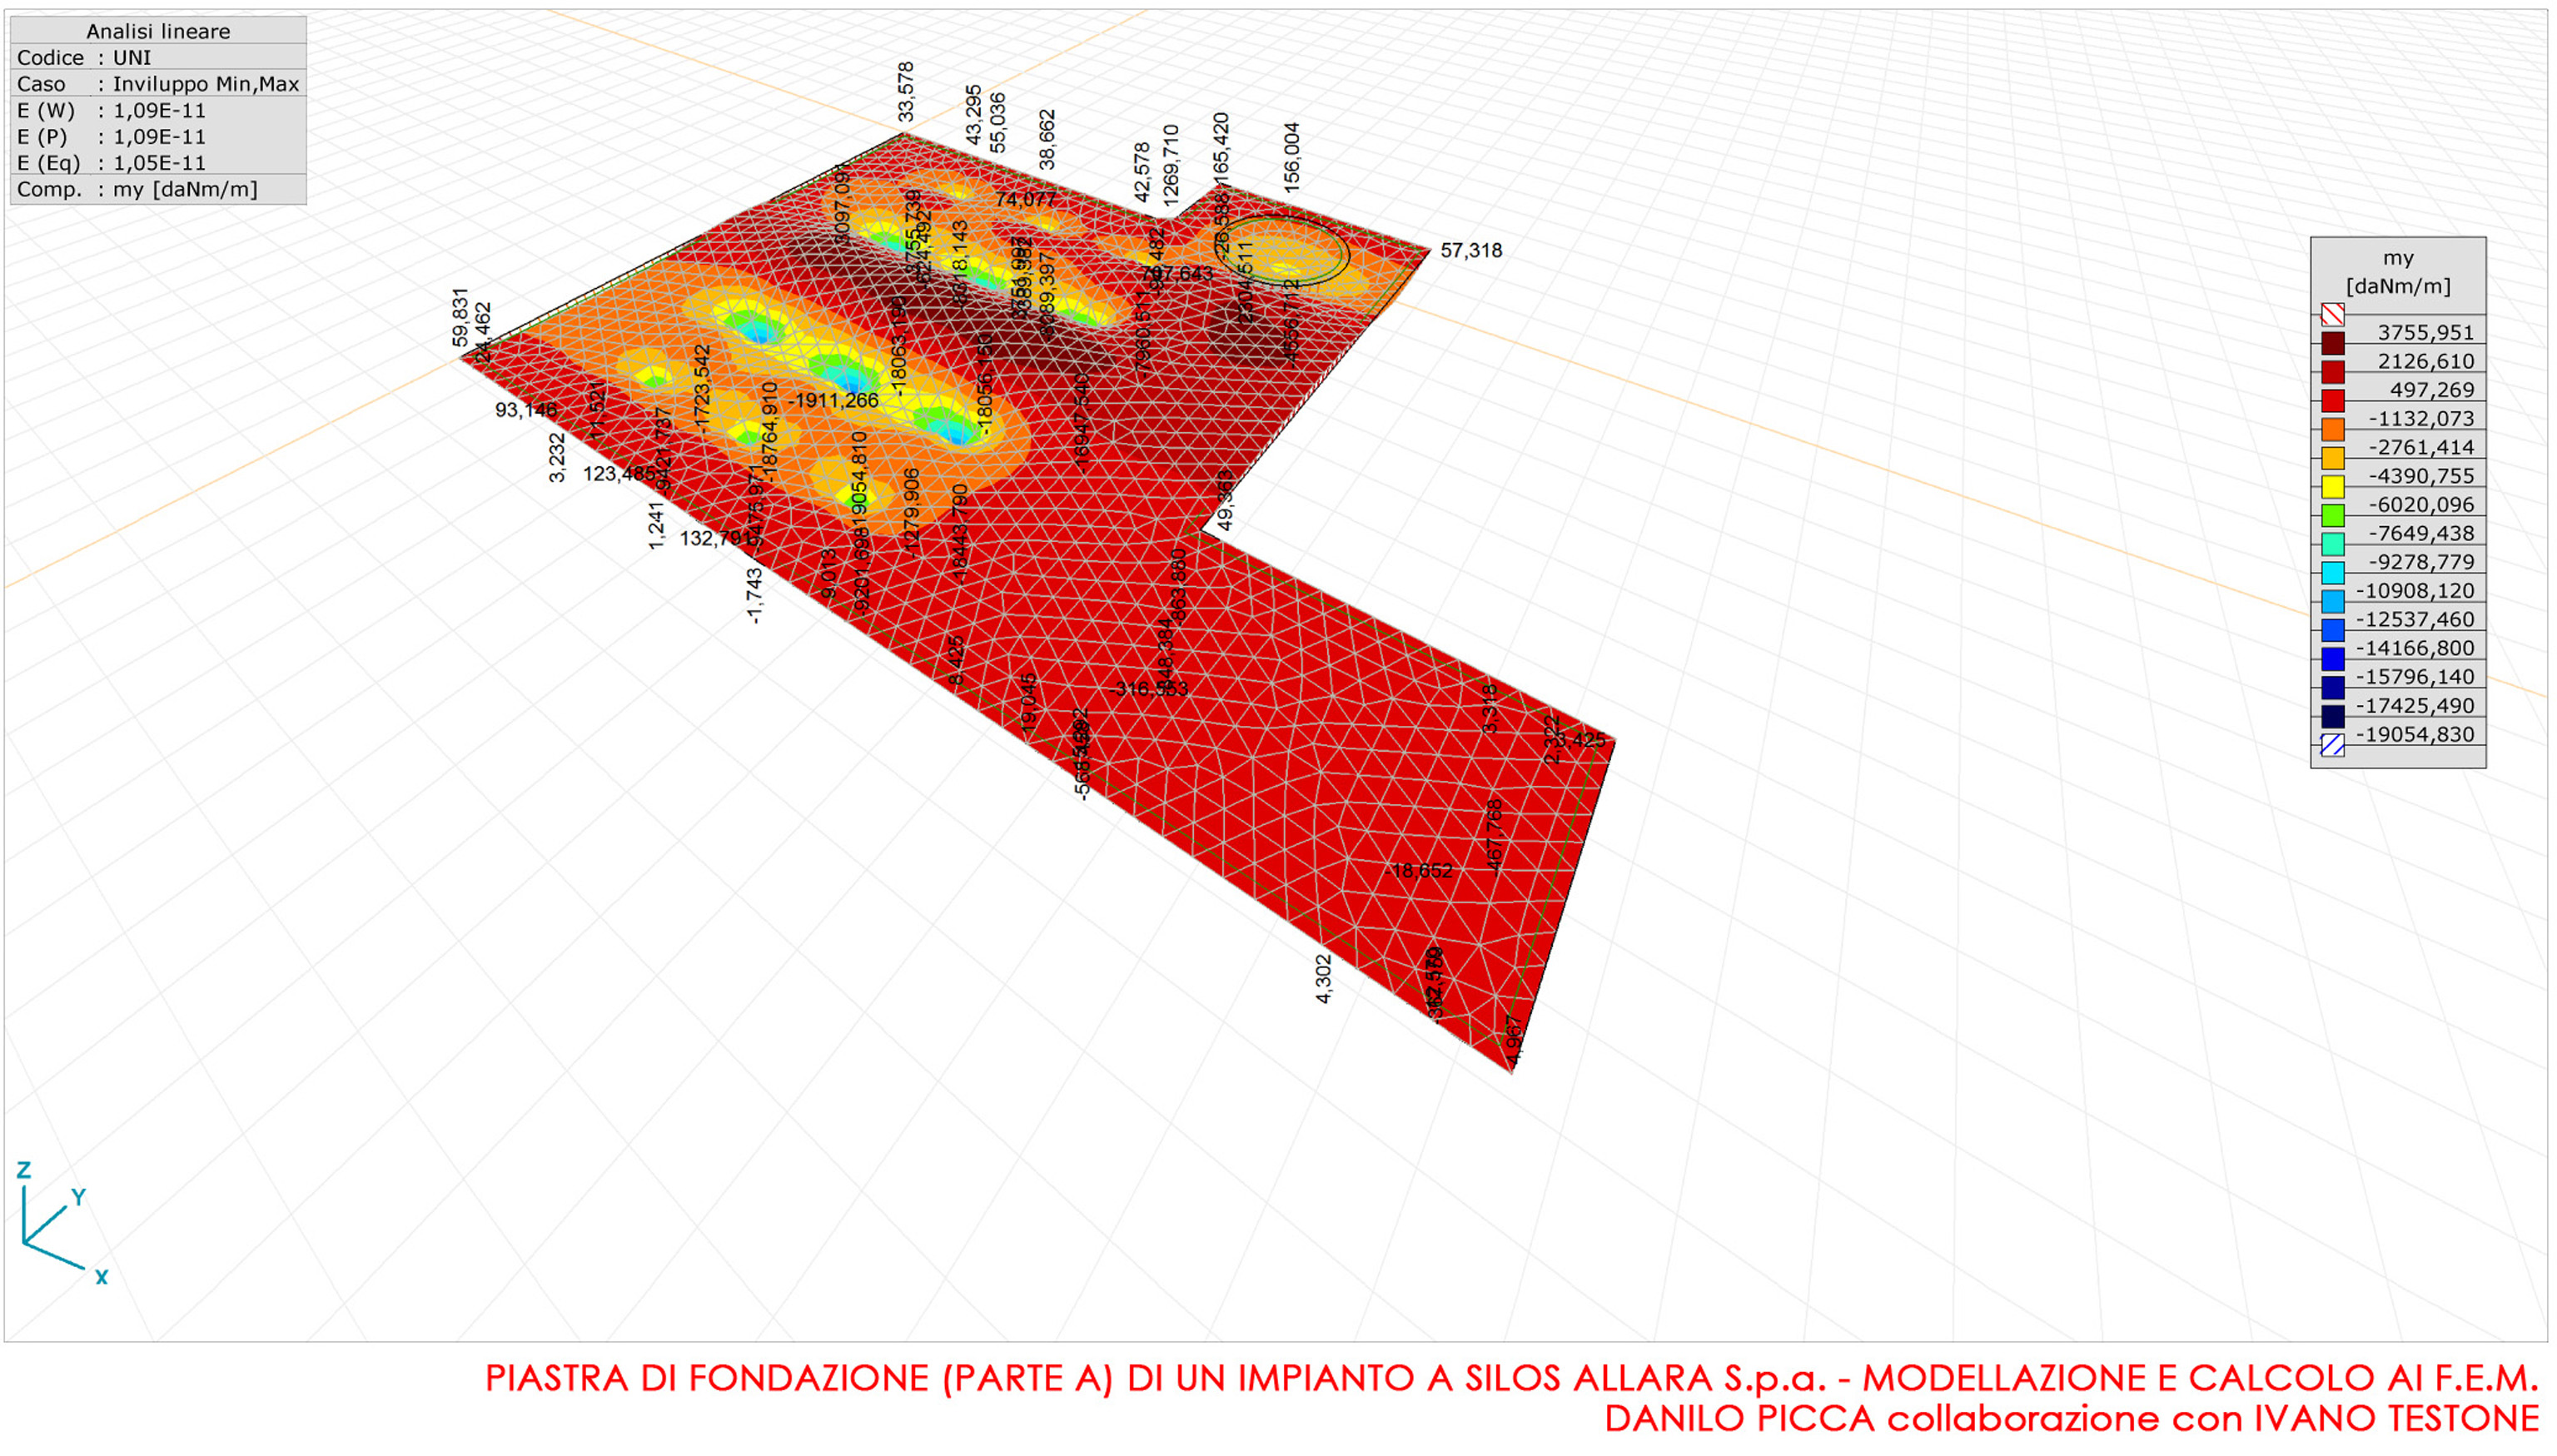Click the -1911,266 value on the slab
This screenshot has width=2557, height=1456.
[834, 400]
